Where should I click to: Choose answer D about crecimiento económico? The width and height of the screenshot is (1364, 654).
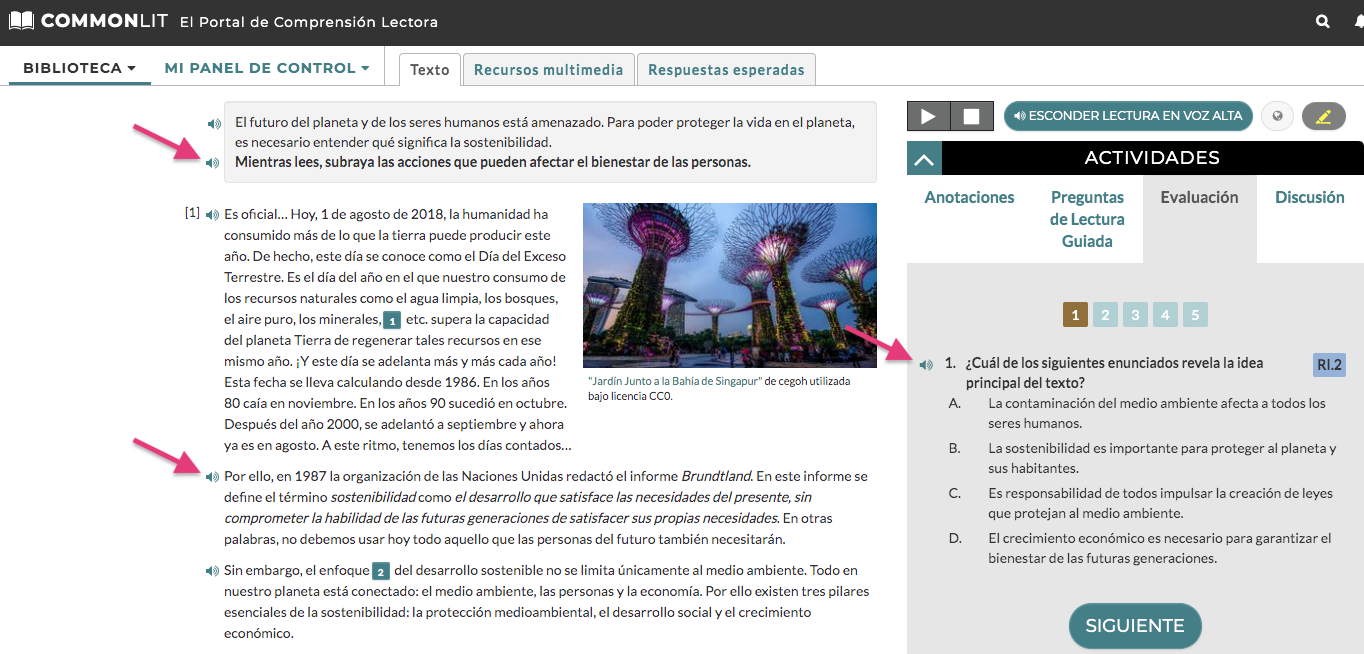point(1141,548)
